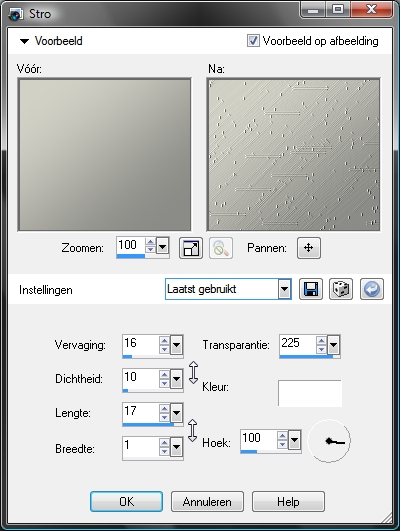This screenshot has height=531, width=400.
Task: Click the Hoek angle dial
Action: (329, 441)
